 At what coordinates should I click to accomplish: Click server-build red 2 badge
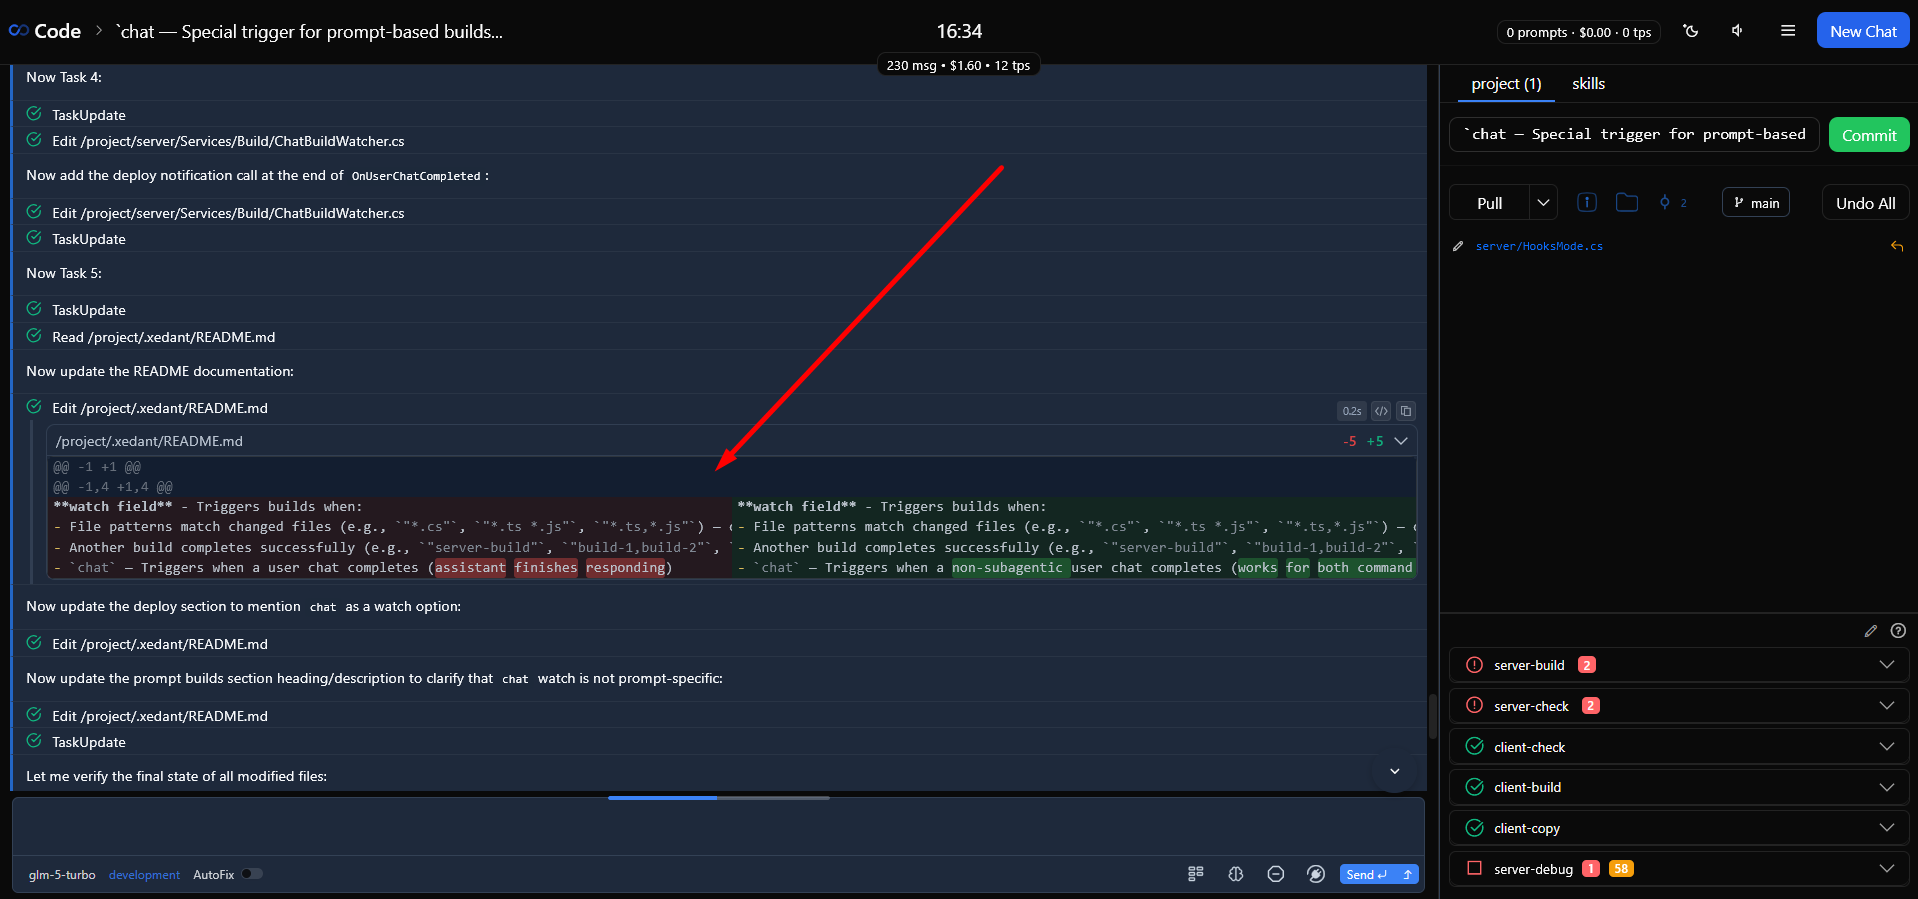pyautogui.click(x=1586, y=665)
